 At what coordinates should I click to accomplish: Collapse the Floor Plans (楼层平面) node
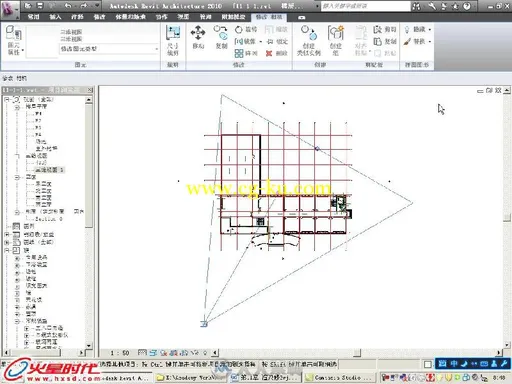(17, 107)
